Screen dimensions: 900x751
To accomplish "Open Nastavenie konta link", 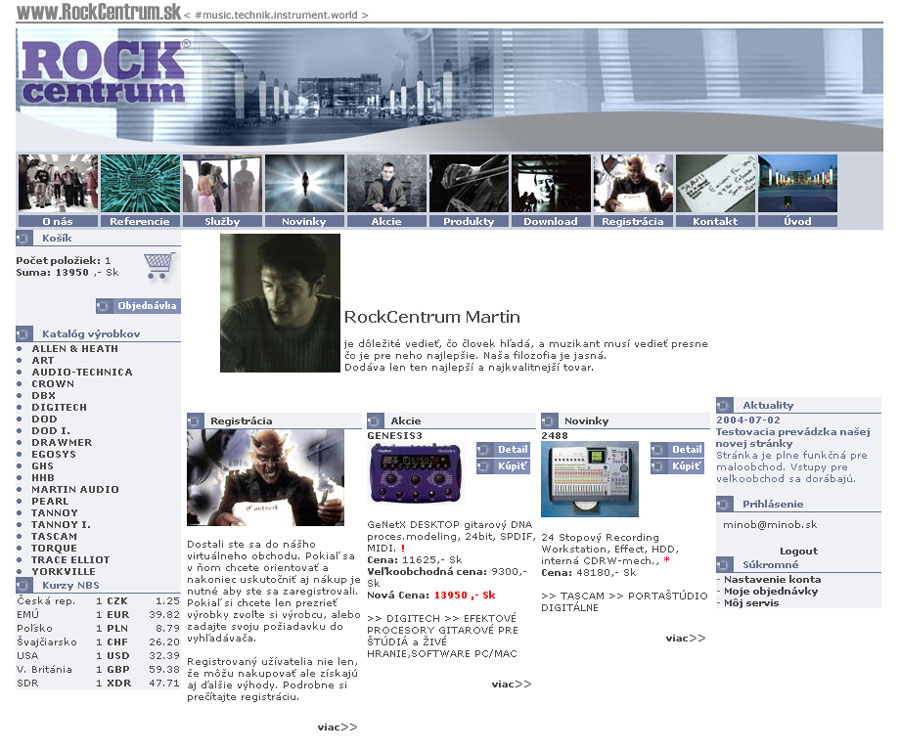I will tap(772, 580).
